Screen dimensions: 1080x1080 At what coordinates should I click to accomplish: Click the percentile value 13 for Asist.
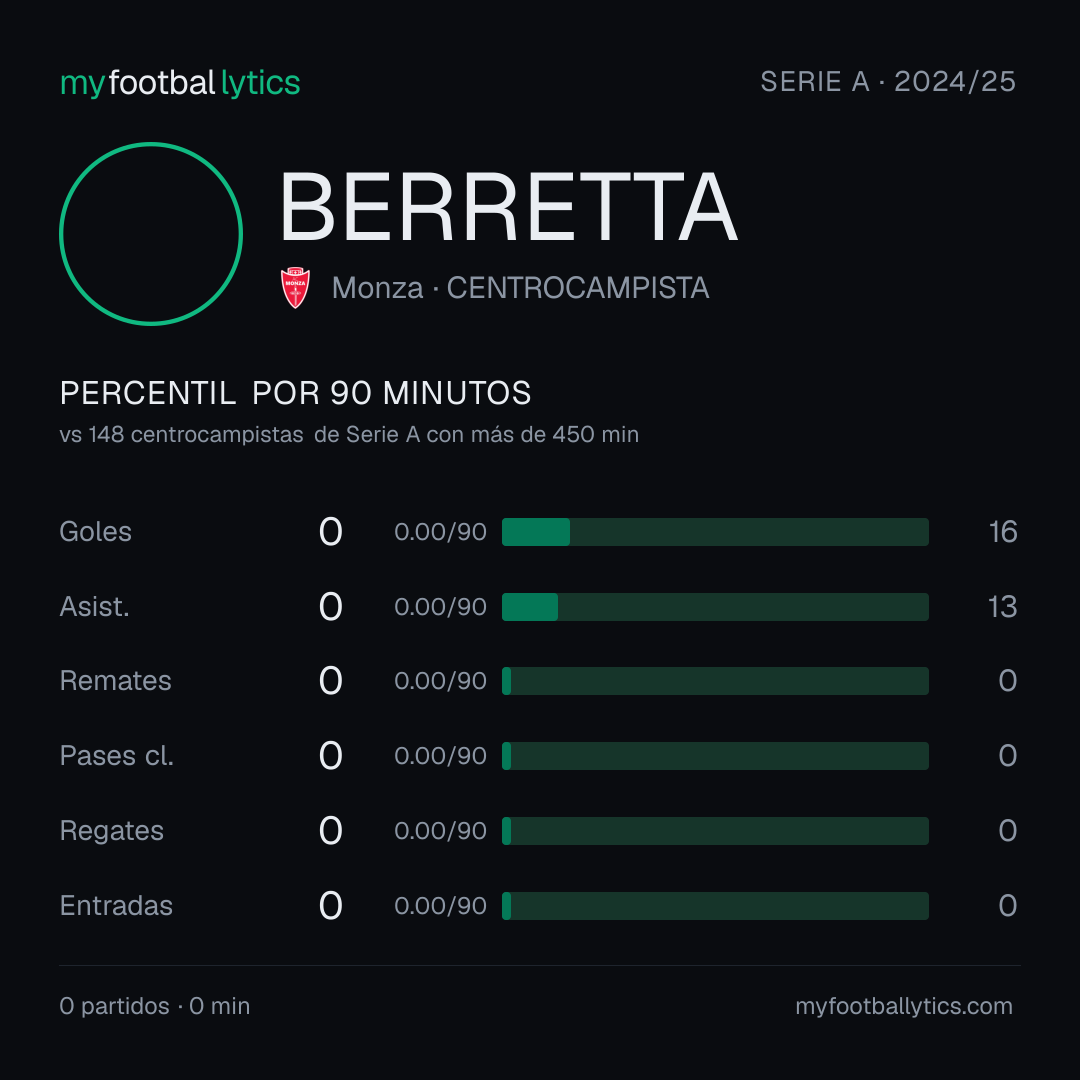(1002, 607)
